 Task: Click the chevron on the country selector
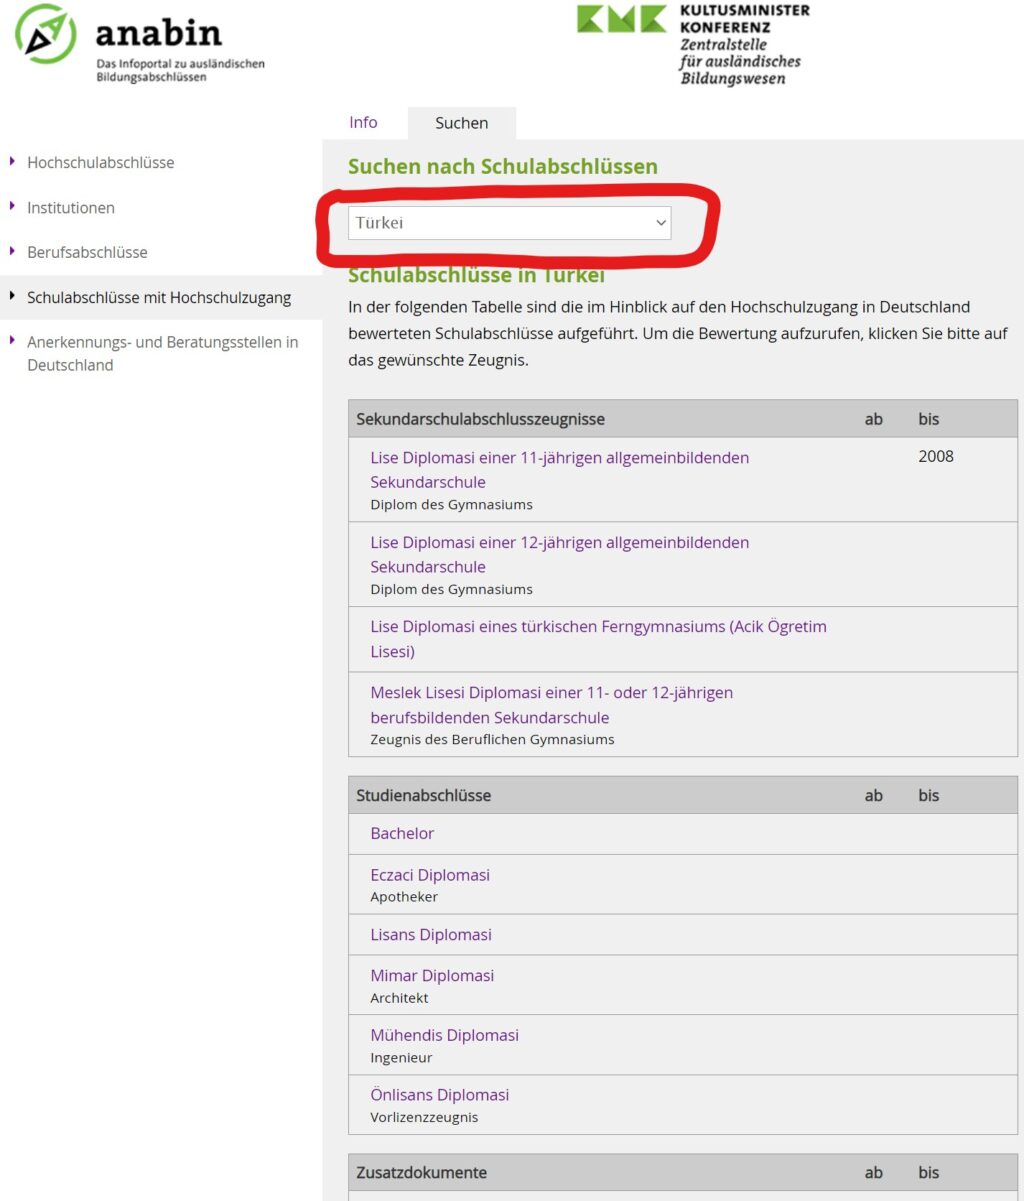pyautogui.click(x=659, y=222)
